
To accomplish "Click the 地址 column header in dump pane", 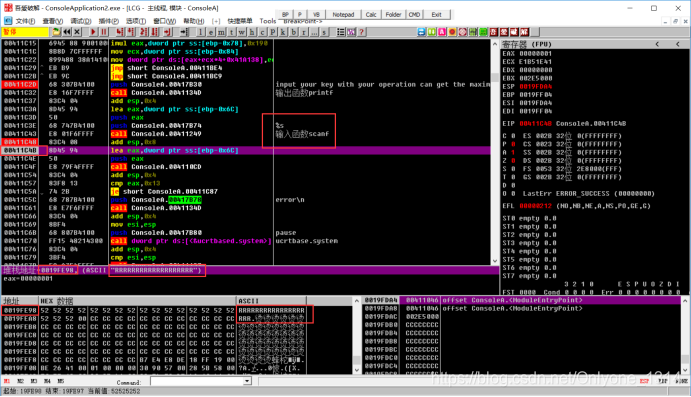I will click(x=20, y=301).
